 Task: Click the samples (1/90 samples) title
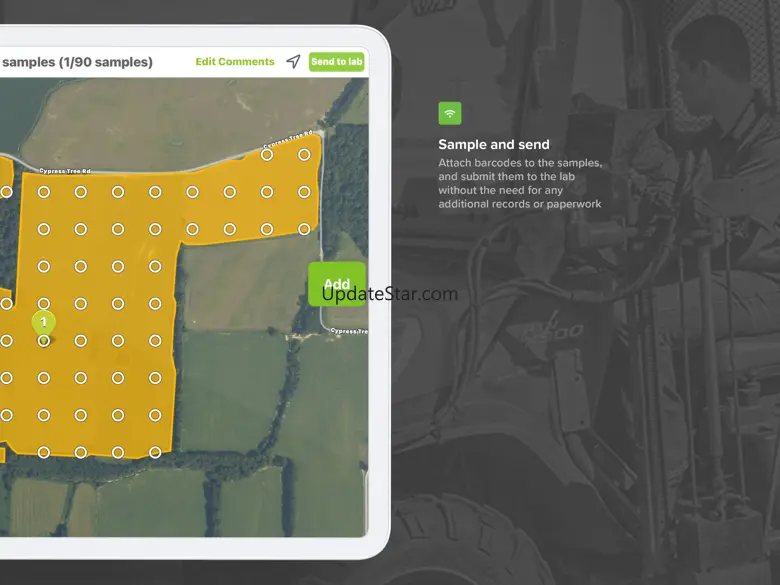coord(77,62)
